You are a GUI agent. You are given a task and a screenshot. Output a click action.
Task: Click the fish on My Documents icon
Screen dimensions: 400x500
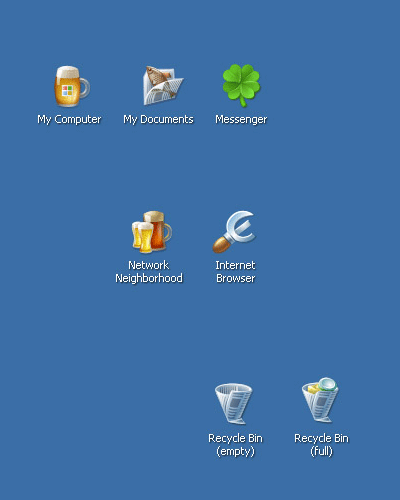point(157,76)
